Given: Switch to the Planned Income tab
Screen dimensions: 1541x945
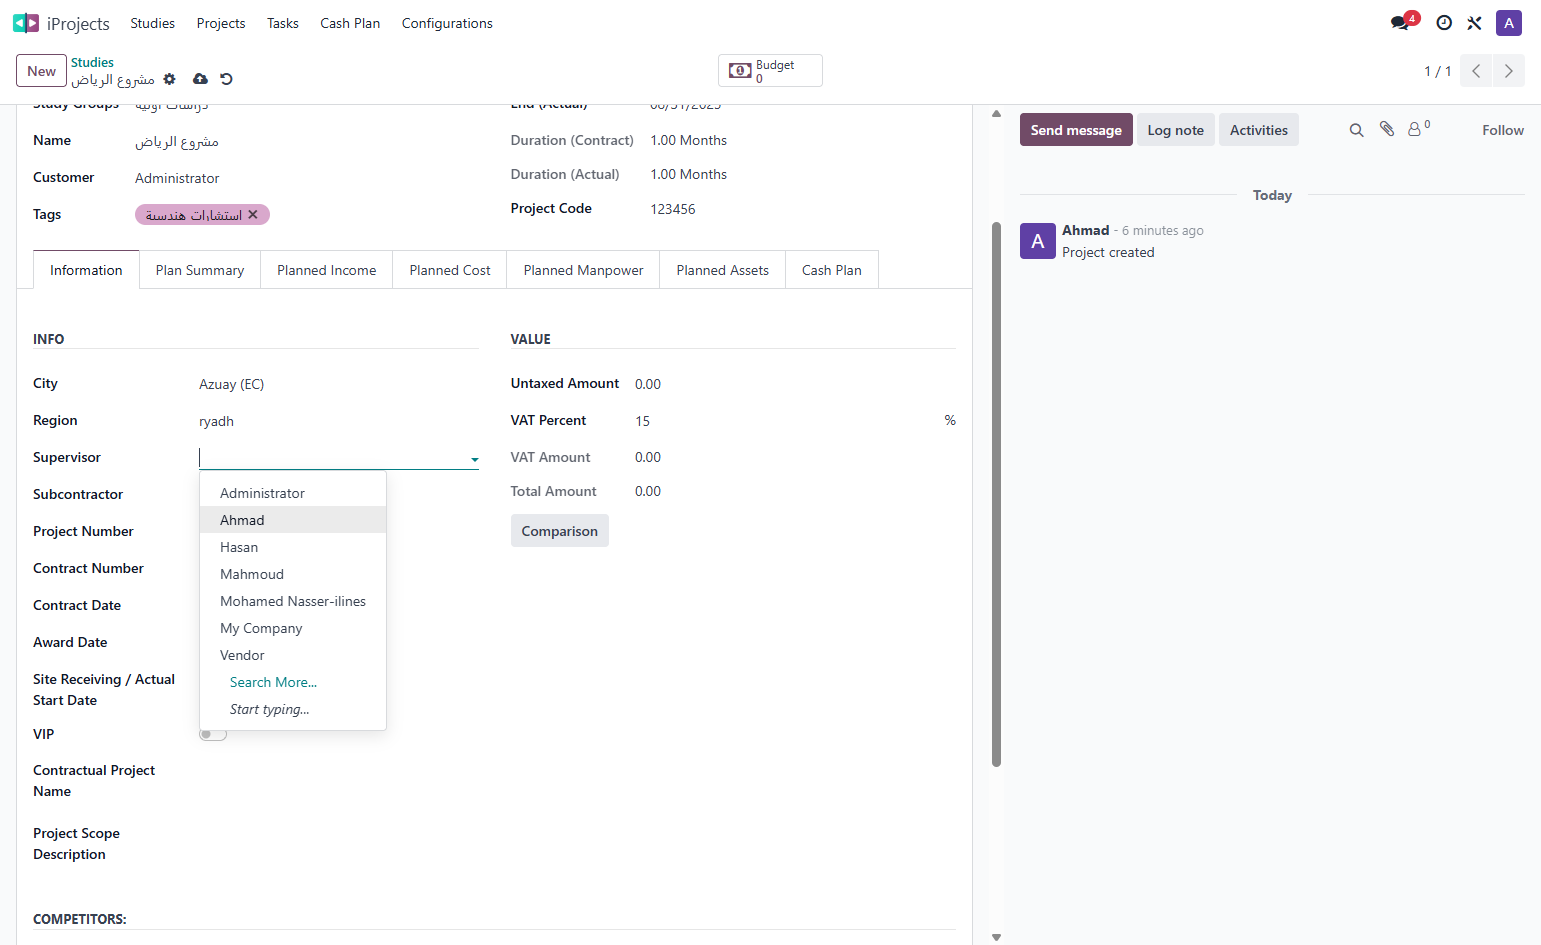Looking at the screenshot, I should click(x=327, y=270).
